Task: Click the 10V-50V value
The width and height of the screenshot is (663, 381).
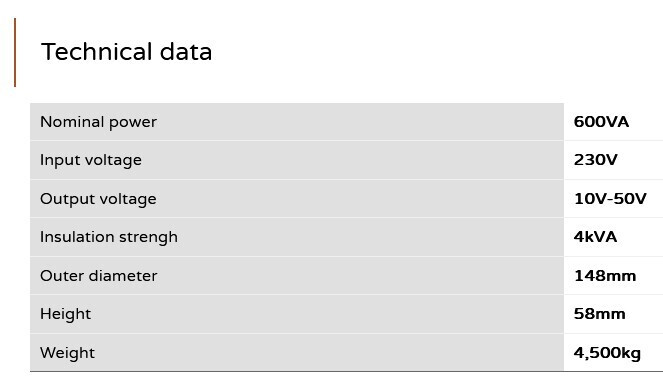Action: (x=610, y=198)
